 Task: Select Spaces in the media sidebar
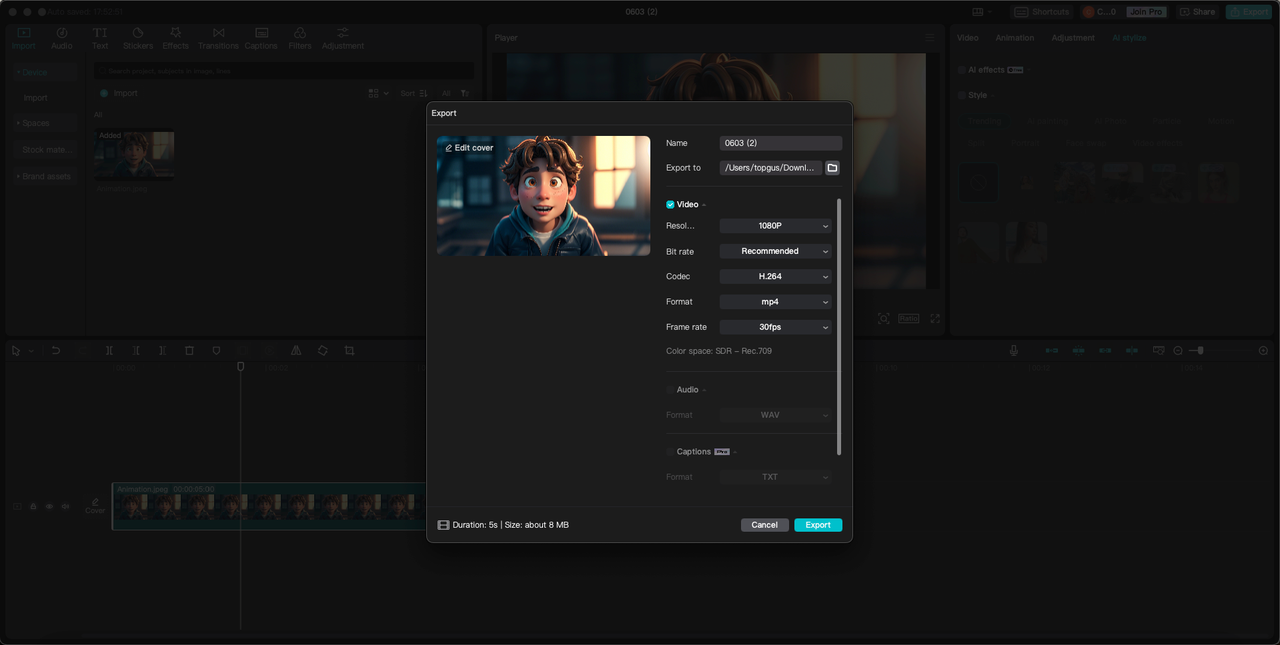pos(44,123)
